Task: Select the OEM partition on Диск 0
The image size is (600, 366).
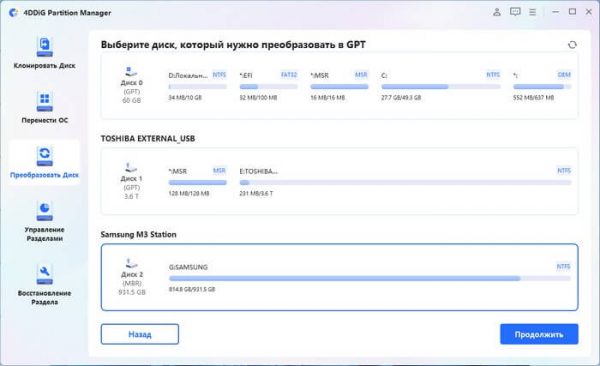Action: 542,86
